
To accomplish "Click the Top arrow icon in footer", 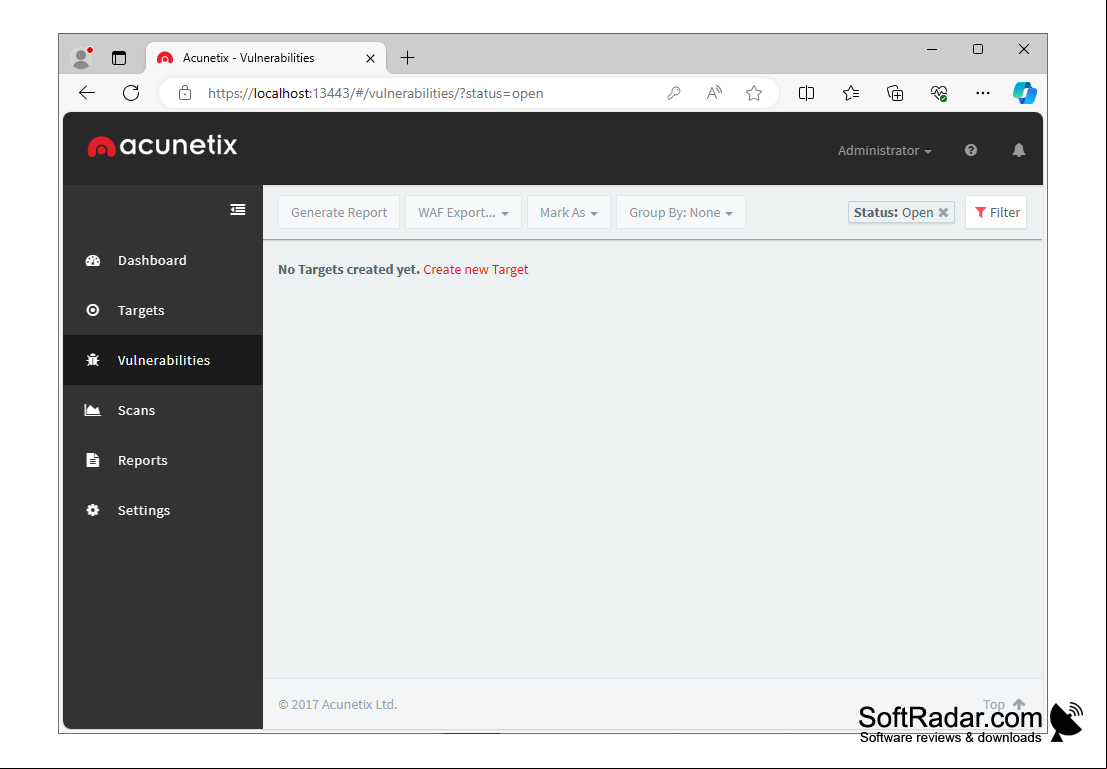I will [1018, 704].
